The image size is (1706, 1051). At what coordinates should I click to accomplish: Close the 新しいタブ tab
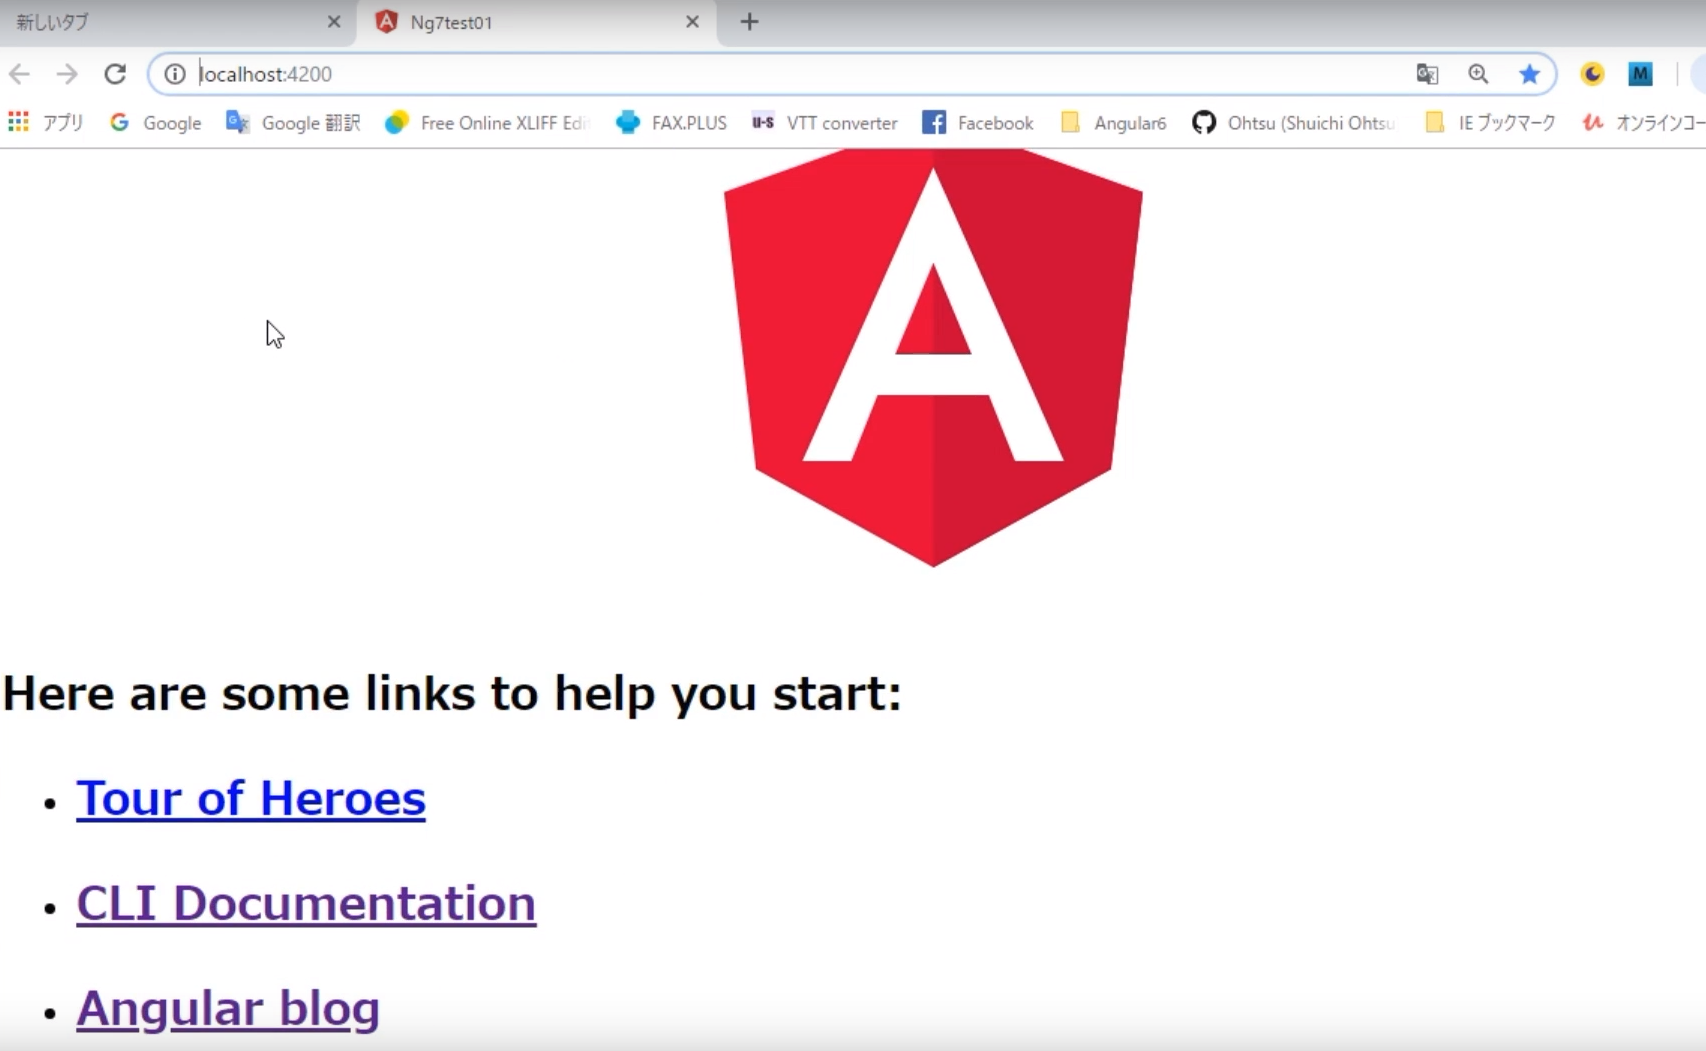[334, 22]
